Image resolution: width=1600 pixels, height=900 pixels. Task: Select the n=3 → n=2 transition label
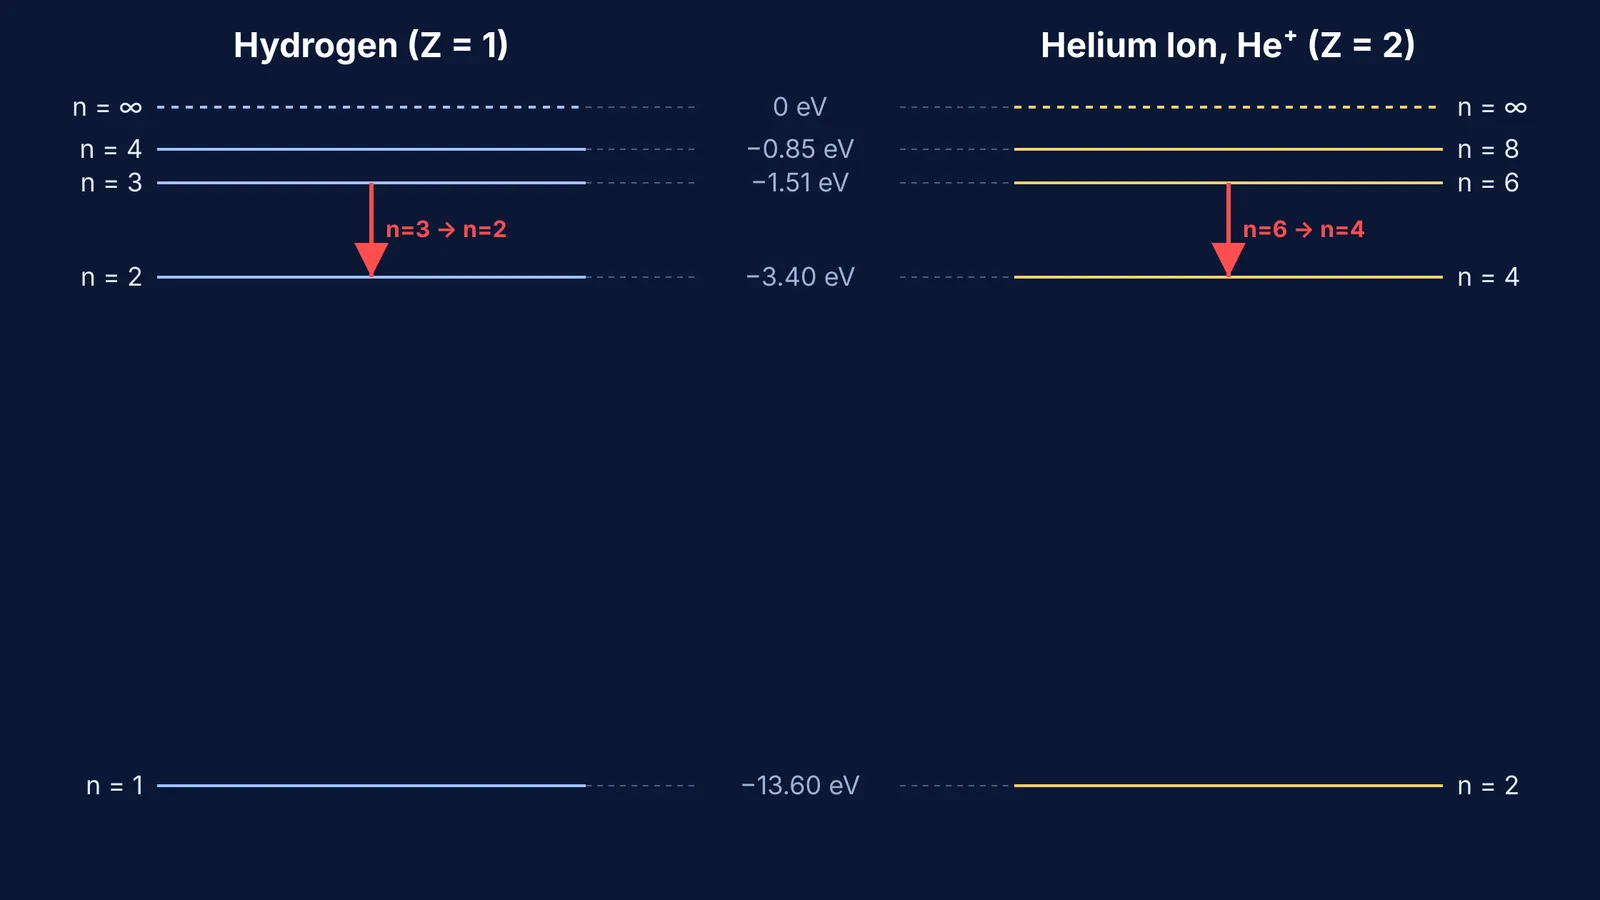[446, 230]
